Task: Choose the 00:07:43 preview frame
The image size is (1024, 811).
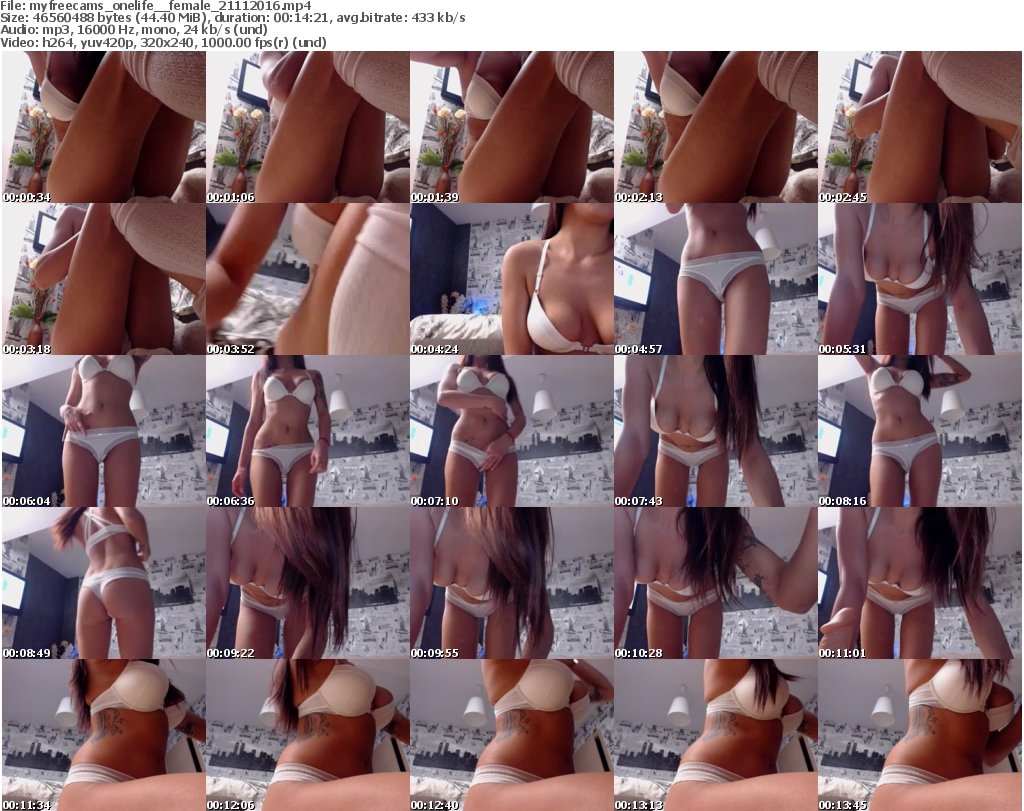Action: point(716,432)
